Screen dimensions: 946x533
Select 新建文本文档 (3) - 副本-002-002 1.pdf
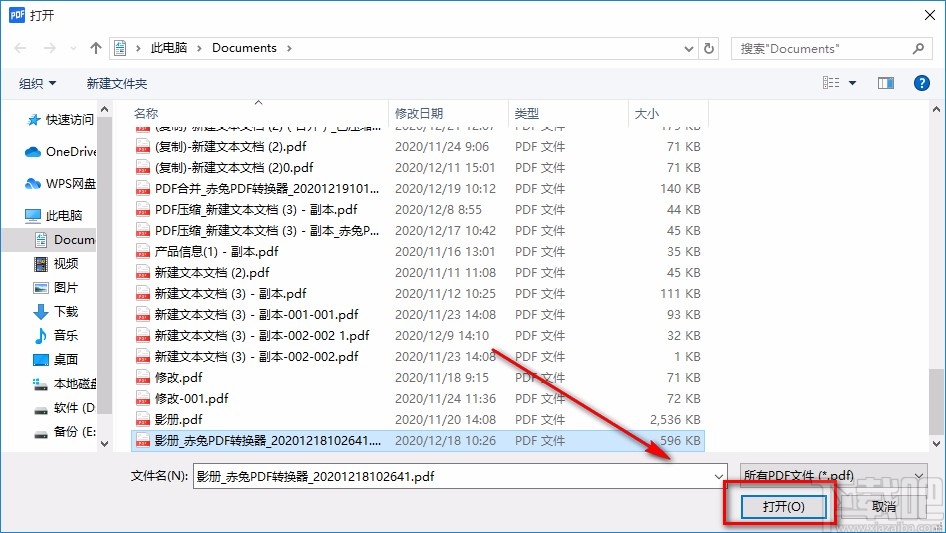pos(417,335)
